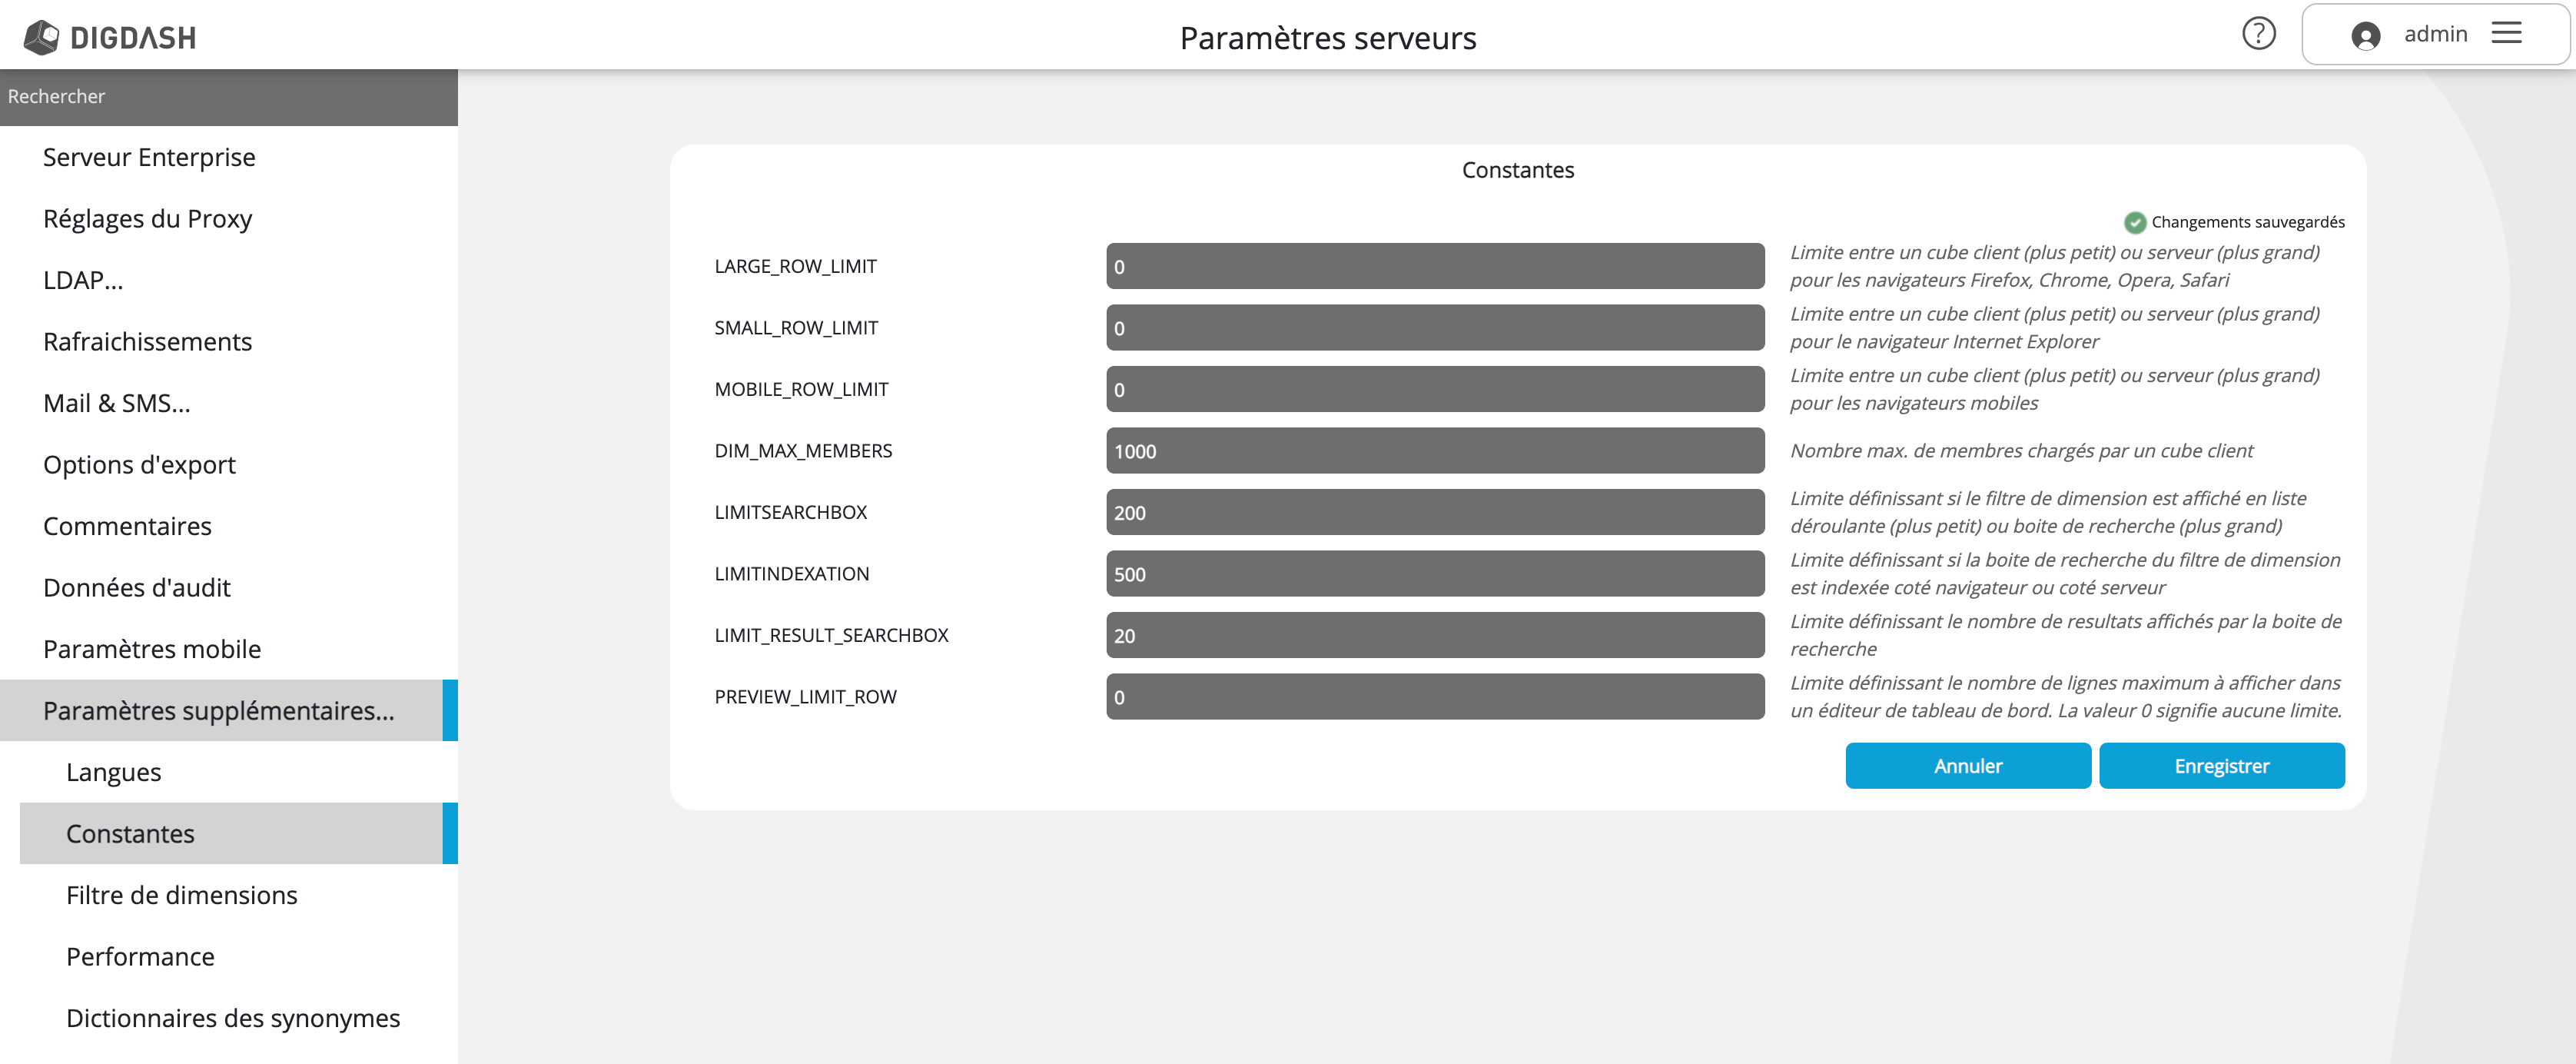
Task: Click the Annuler button
Action: pos(1967,766)
